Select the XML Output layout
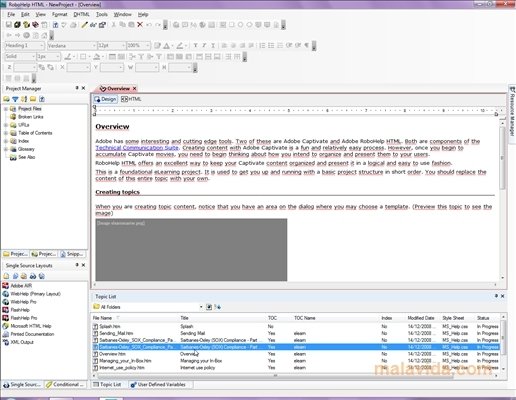Image resolution: width=516 pixels, height=400 pixels. click(x=18, y=342)
